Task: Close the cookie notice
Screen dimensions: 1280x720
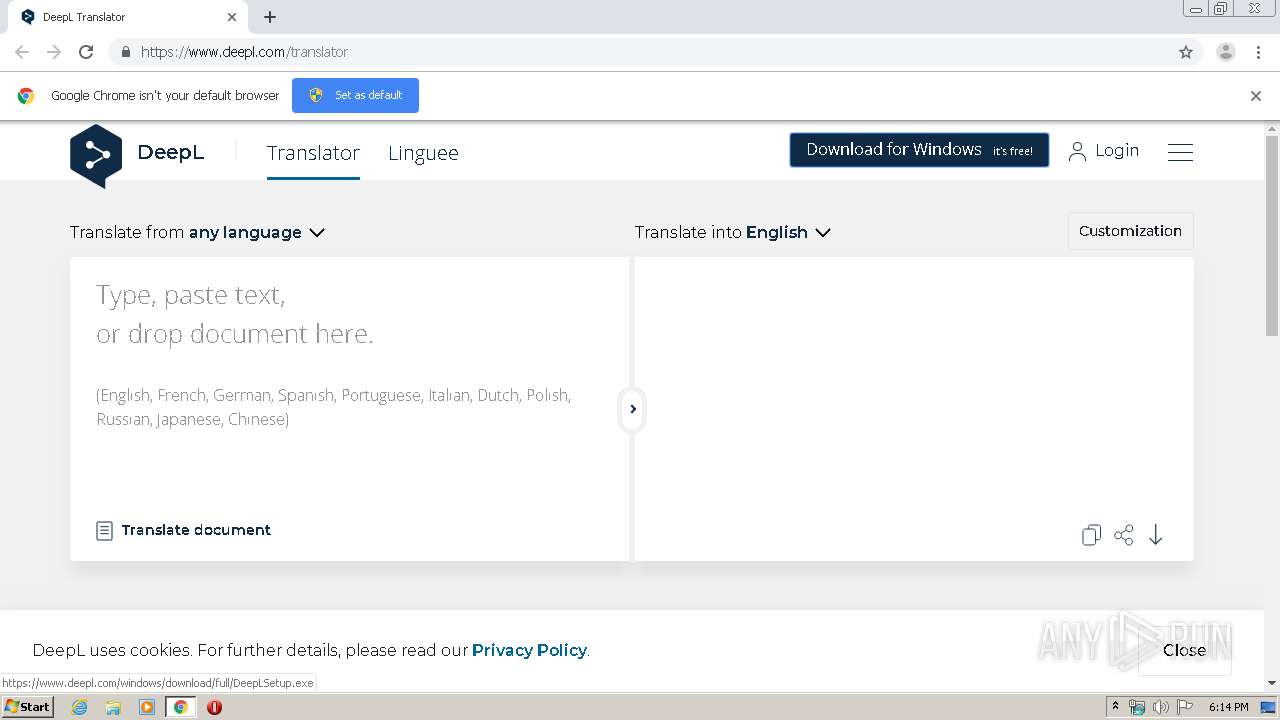Action: 1184,650
